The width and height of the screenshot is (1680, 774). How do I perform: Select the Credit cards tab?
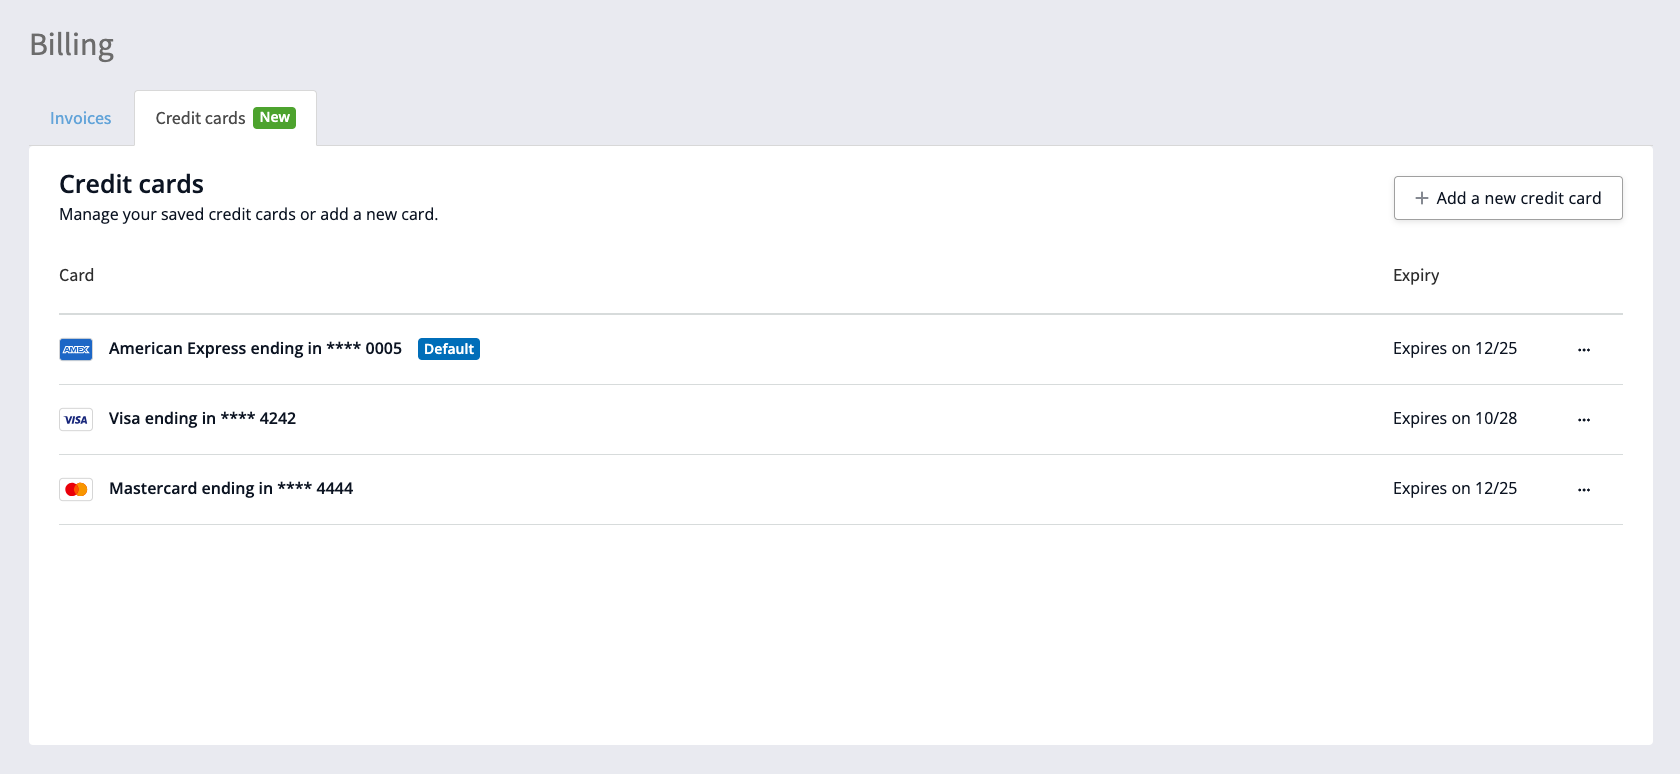pos(200,118)
